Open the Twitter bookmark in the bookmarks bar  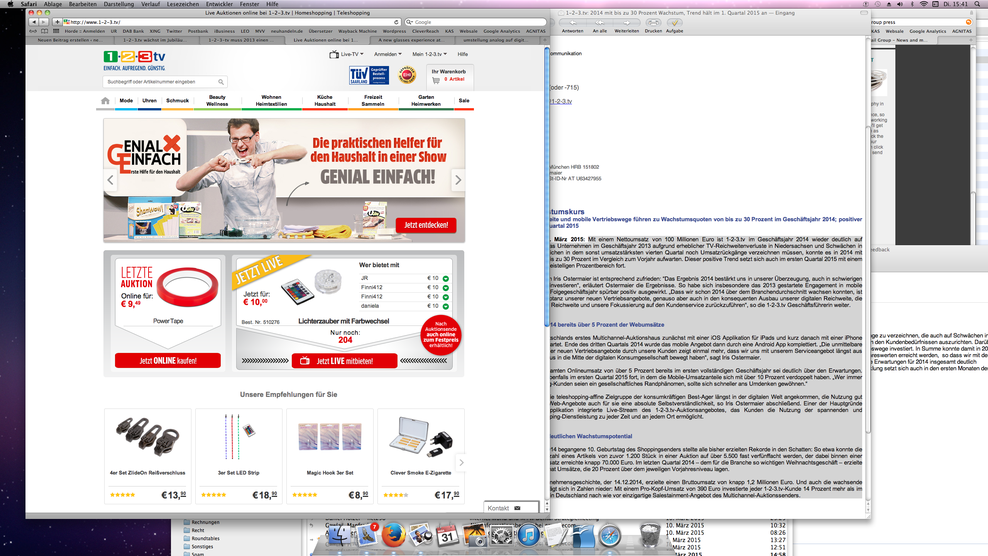coord(174,31)
